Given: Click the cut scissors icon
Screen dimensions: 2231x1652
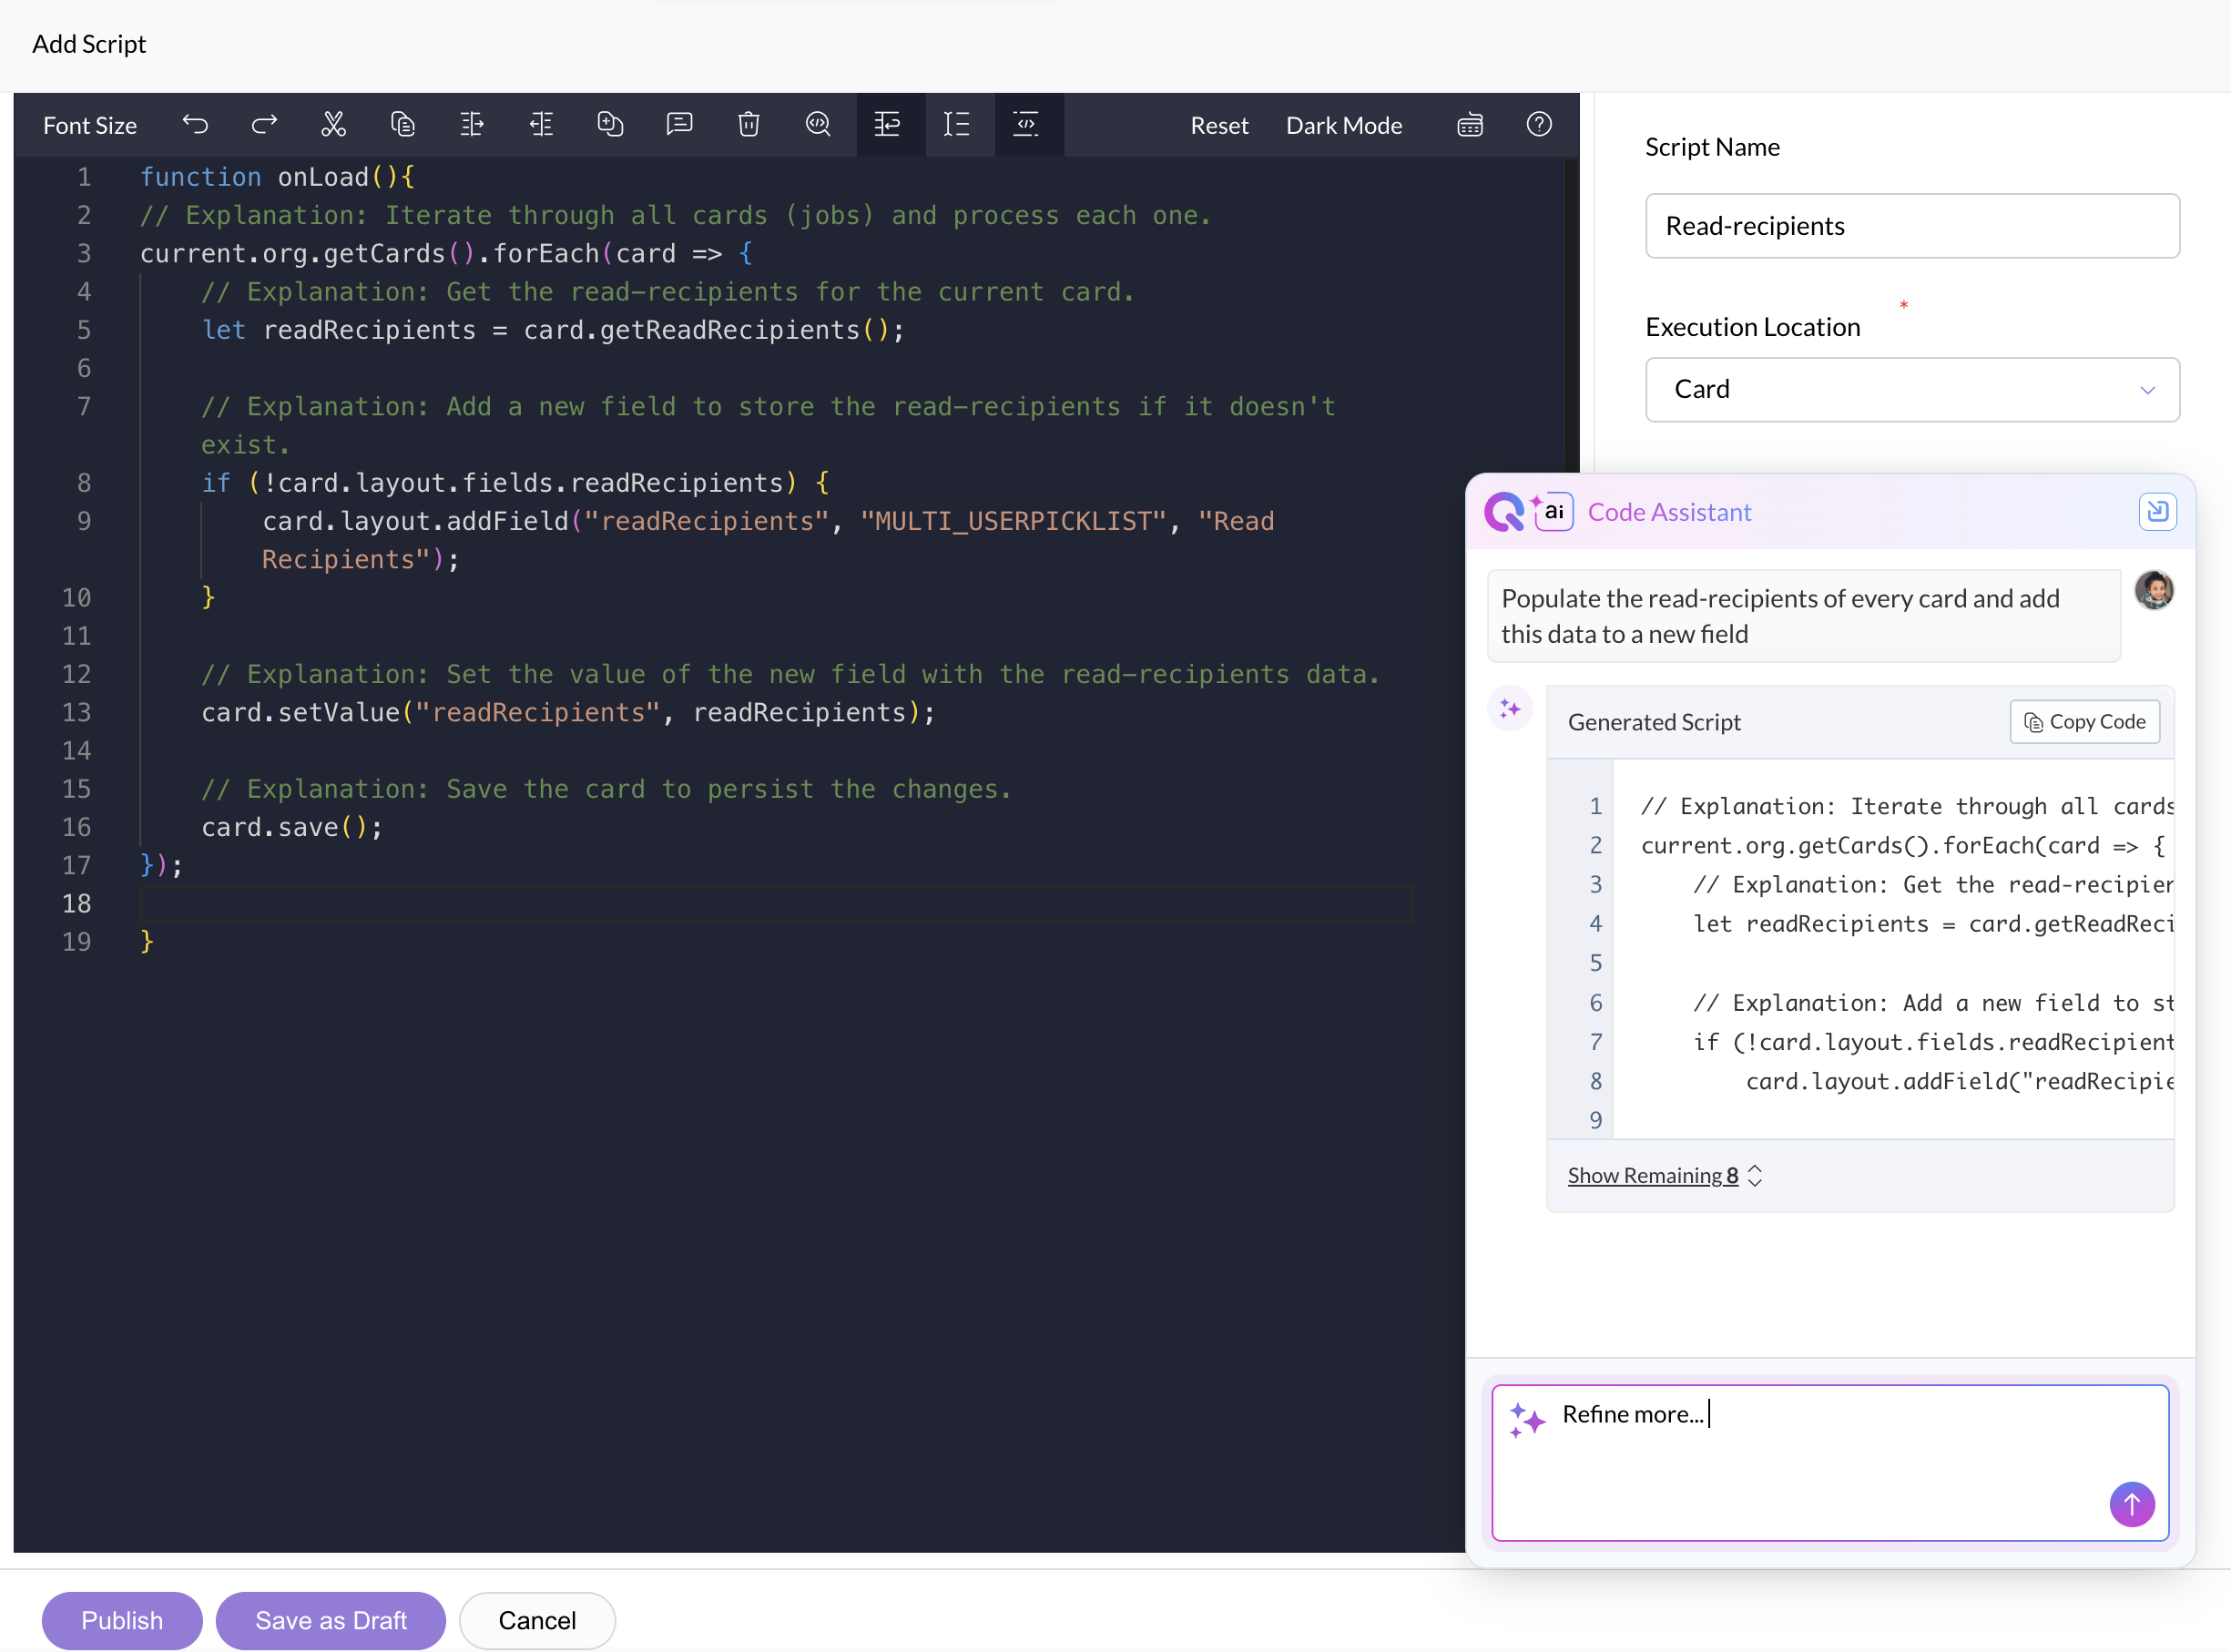Looking at the screenshot, I should (x=333, y=124).
